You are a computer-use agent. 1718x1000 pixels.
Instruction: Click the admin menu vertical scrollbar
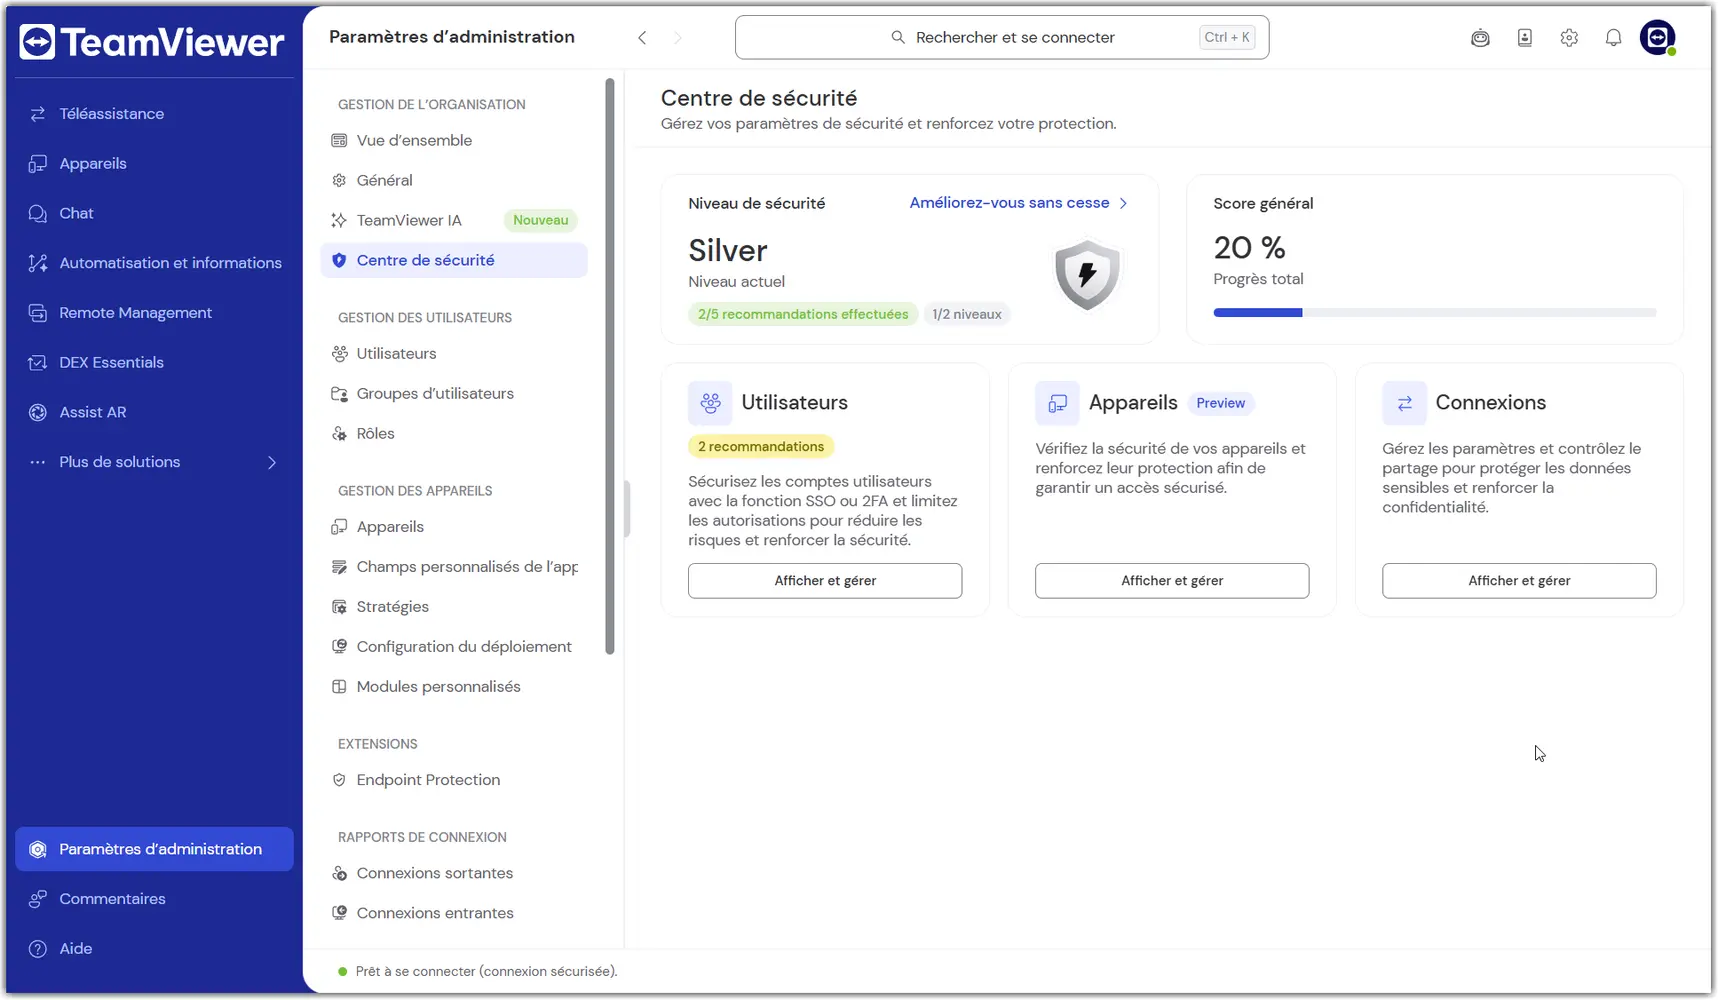[610, 367]
